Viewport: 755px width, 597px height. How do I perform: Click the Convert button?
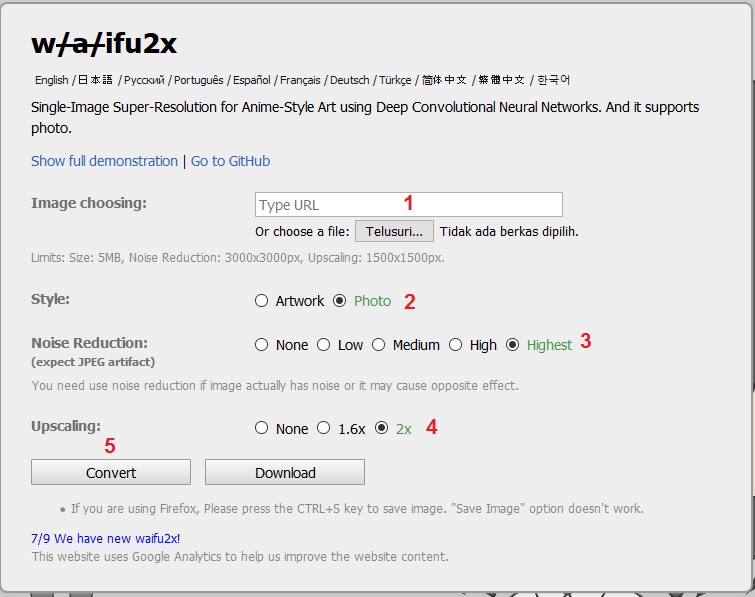coord(111,472)
